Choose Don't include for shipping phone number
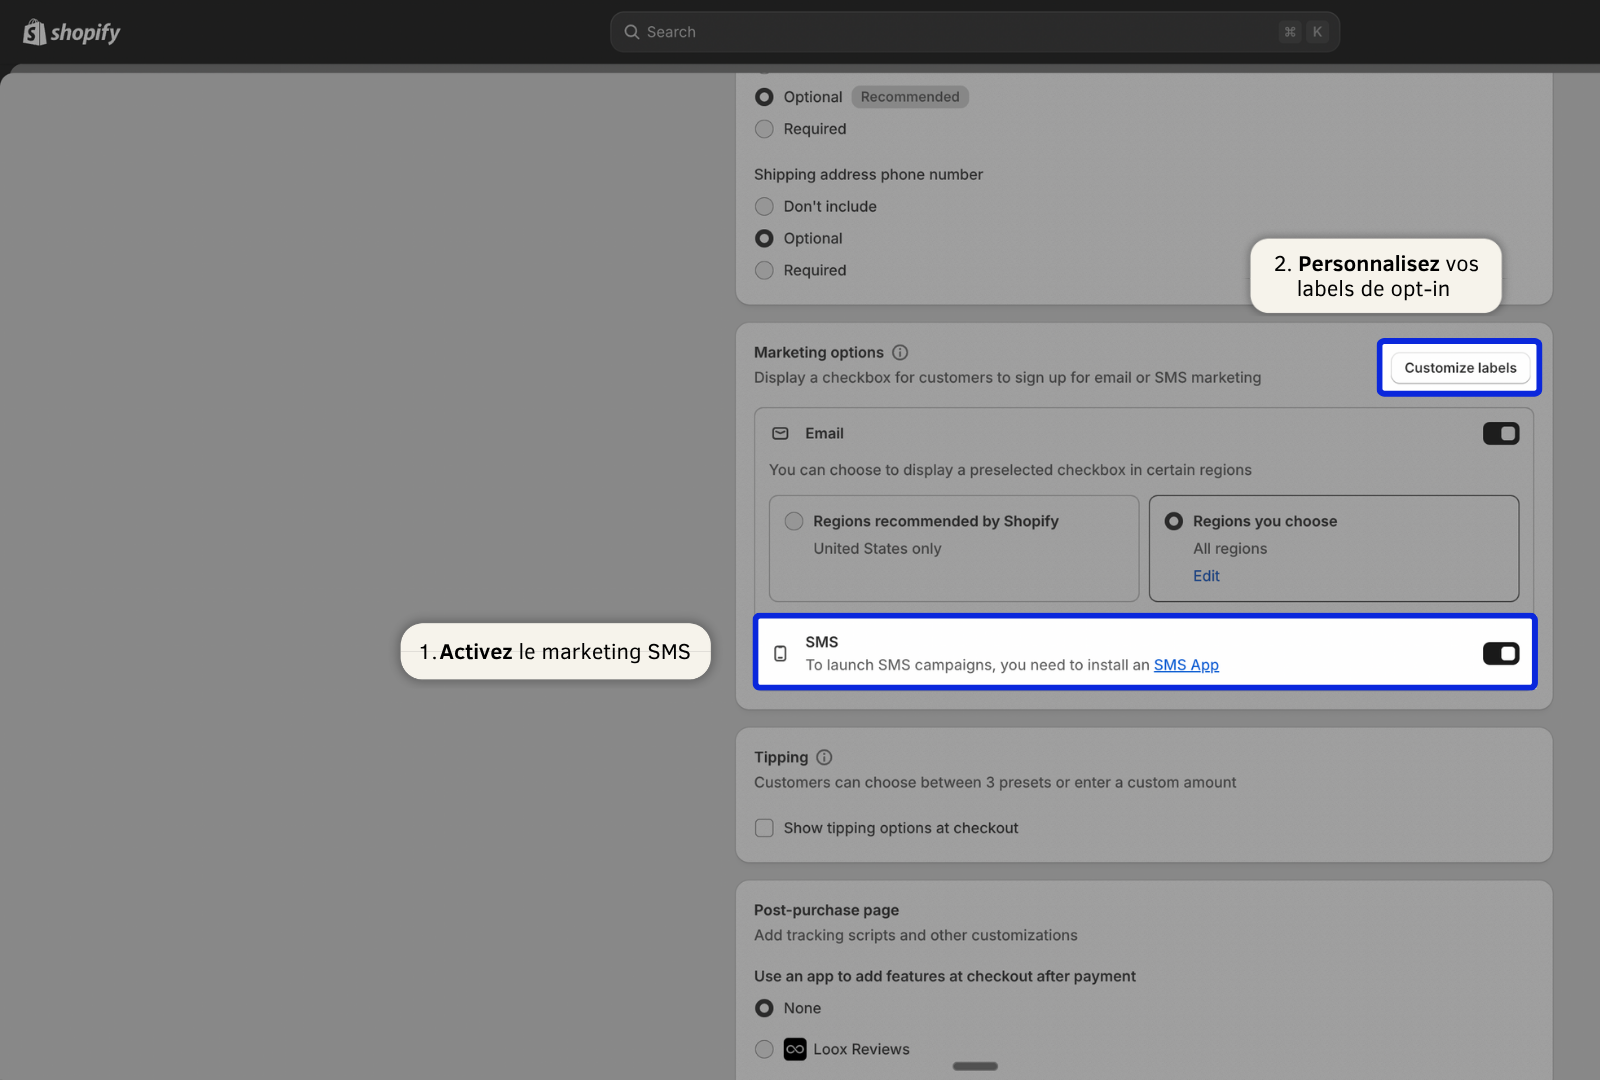This screenshot has width=1600, height=1080. coord(765,206)
